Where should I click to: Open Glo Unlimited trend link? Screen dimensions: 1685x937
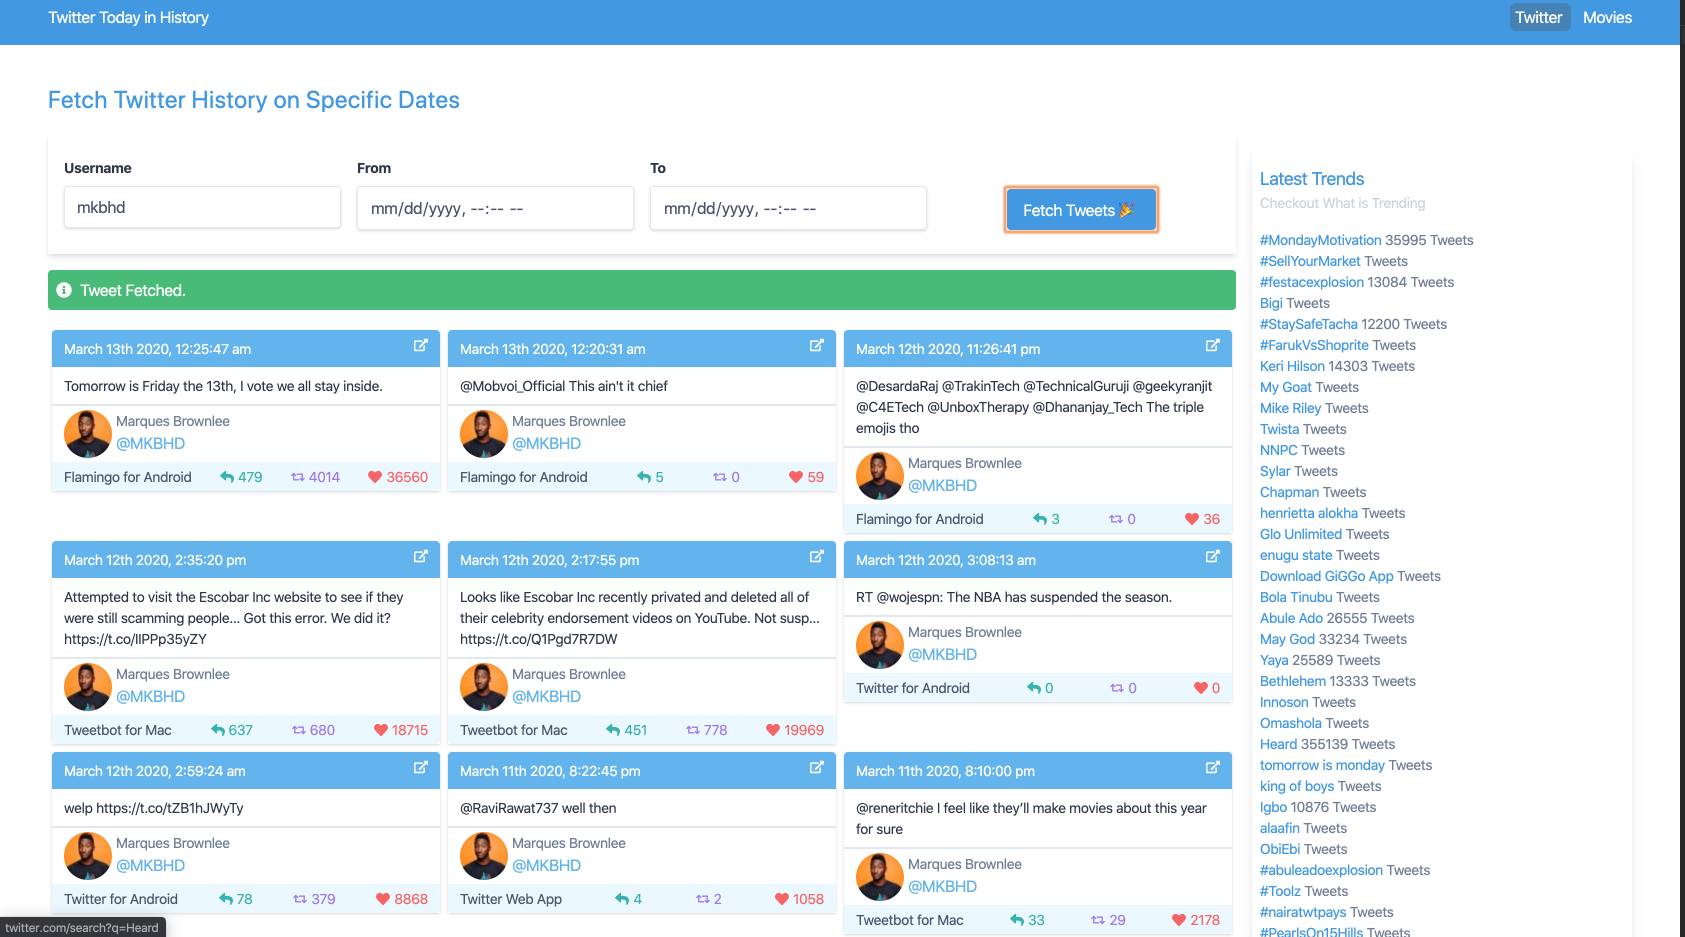(1301, 534)
